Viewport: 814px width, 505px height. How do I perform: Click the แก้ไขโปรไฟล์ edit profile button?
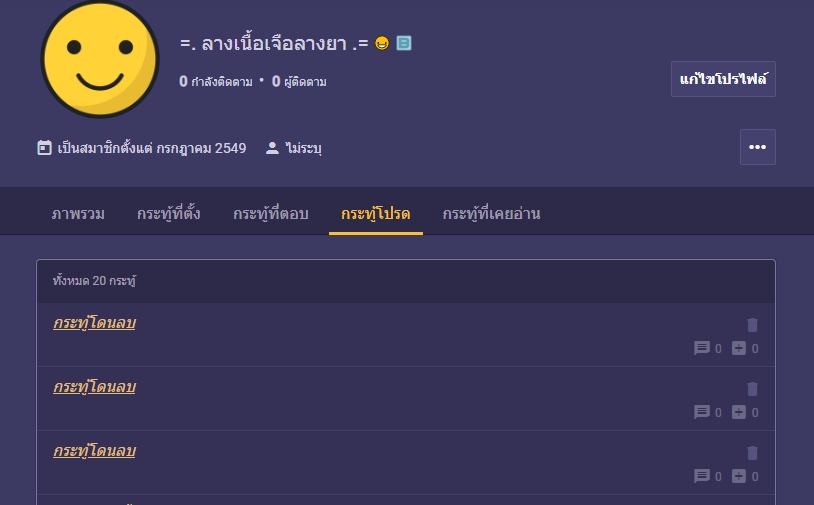[x=723, y=79]
